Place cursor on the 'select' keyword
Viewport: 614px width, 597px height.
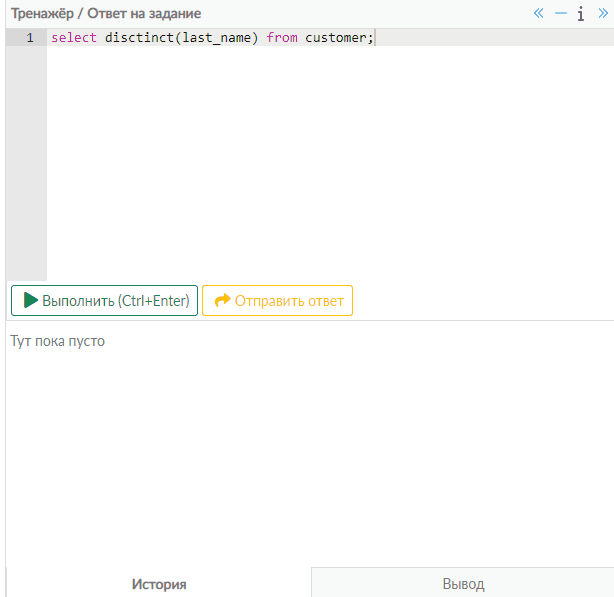pos(73,38)
